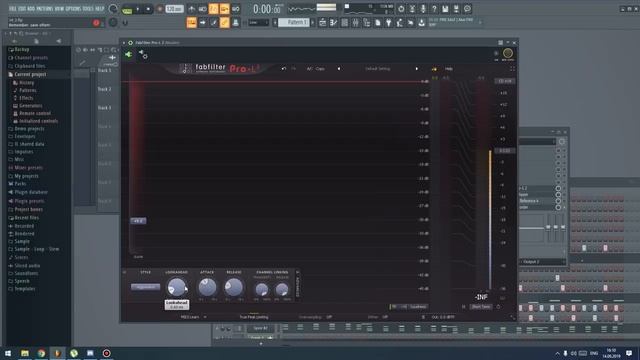Open the MIDI Learn dropdown
This screenshot has height=360, width=640.
pyautogui.click(x=193, y=317)
